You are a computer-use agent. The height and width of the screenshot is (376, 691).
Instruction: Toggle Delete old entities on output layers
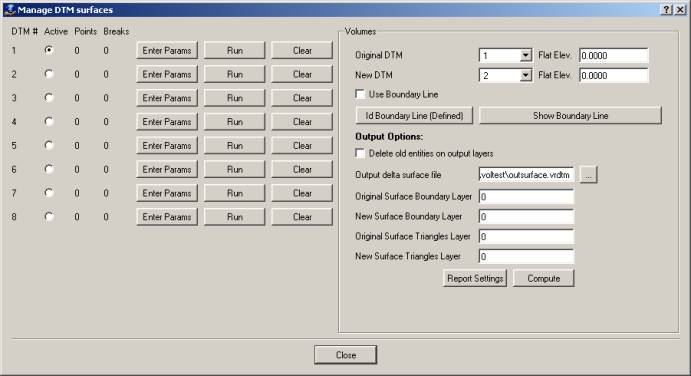[360, 153]
